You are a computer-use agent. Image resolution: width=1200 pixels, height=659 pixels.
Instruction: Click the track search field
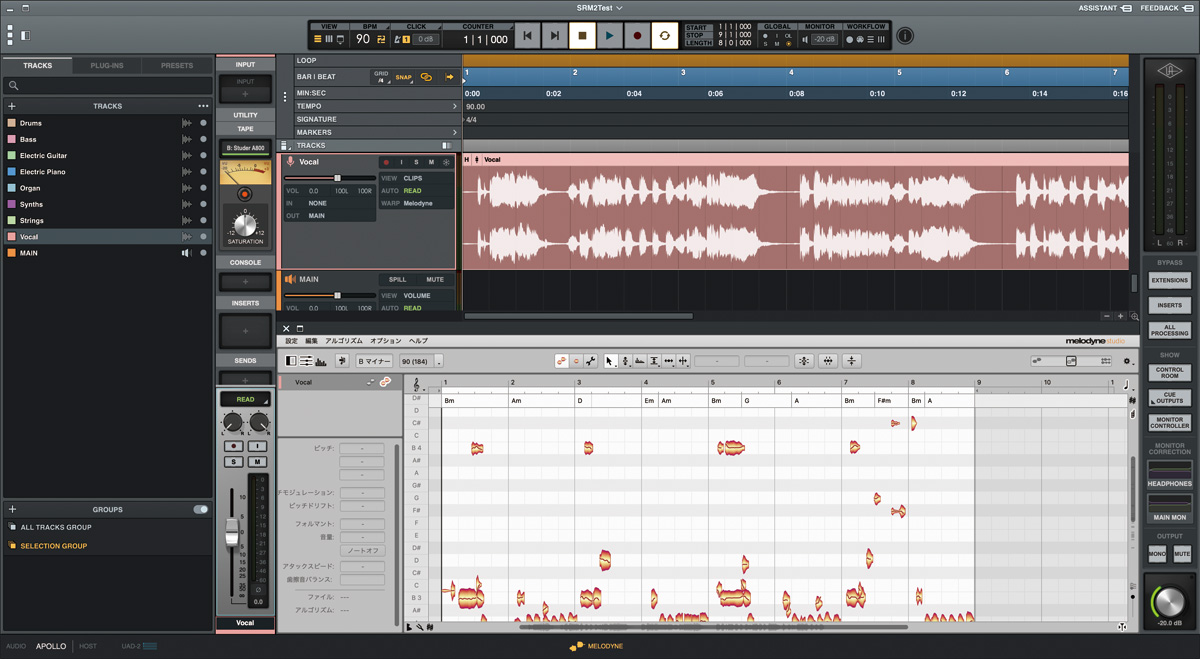[x=108, y=86]
